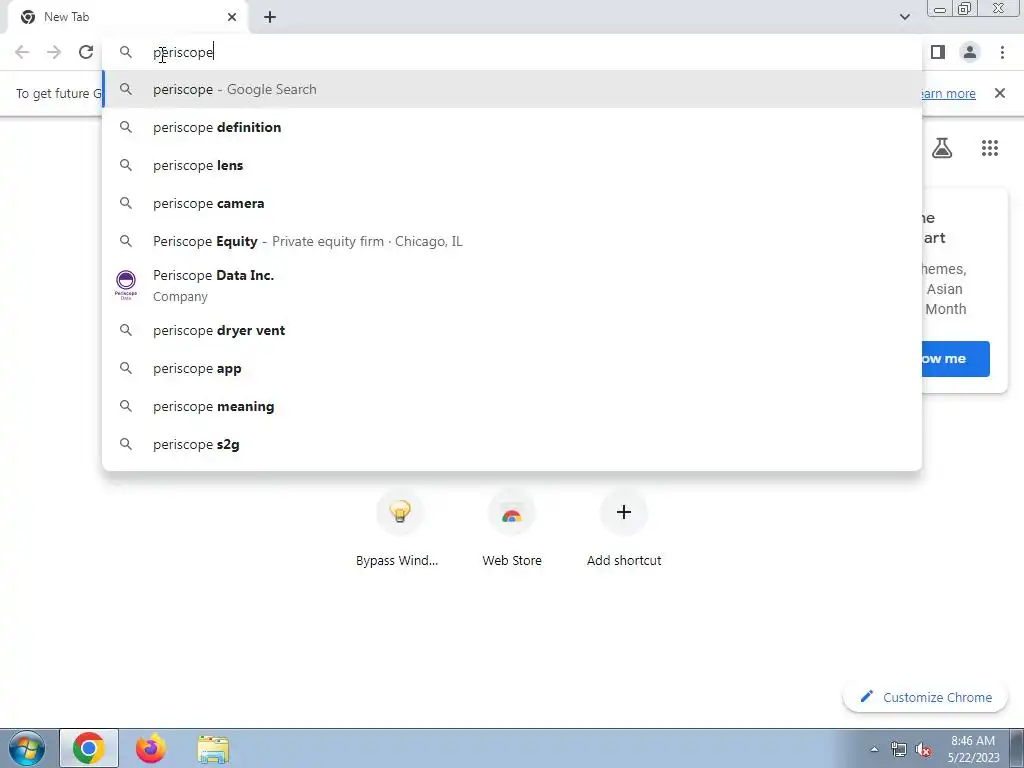The image size is (1024, 768).
Task: Click the Periscope Data logo icon
Action: [x=125, y=285]
